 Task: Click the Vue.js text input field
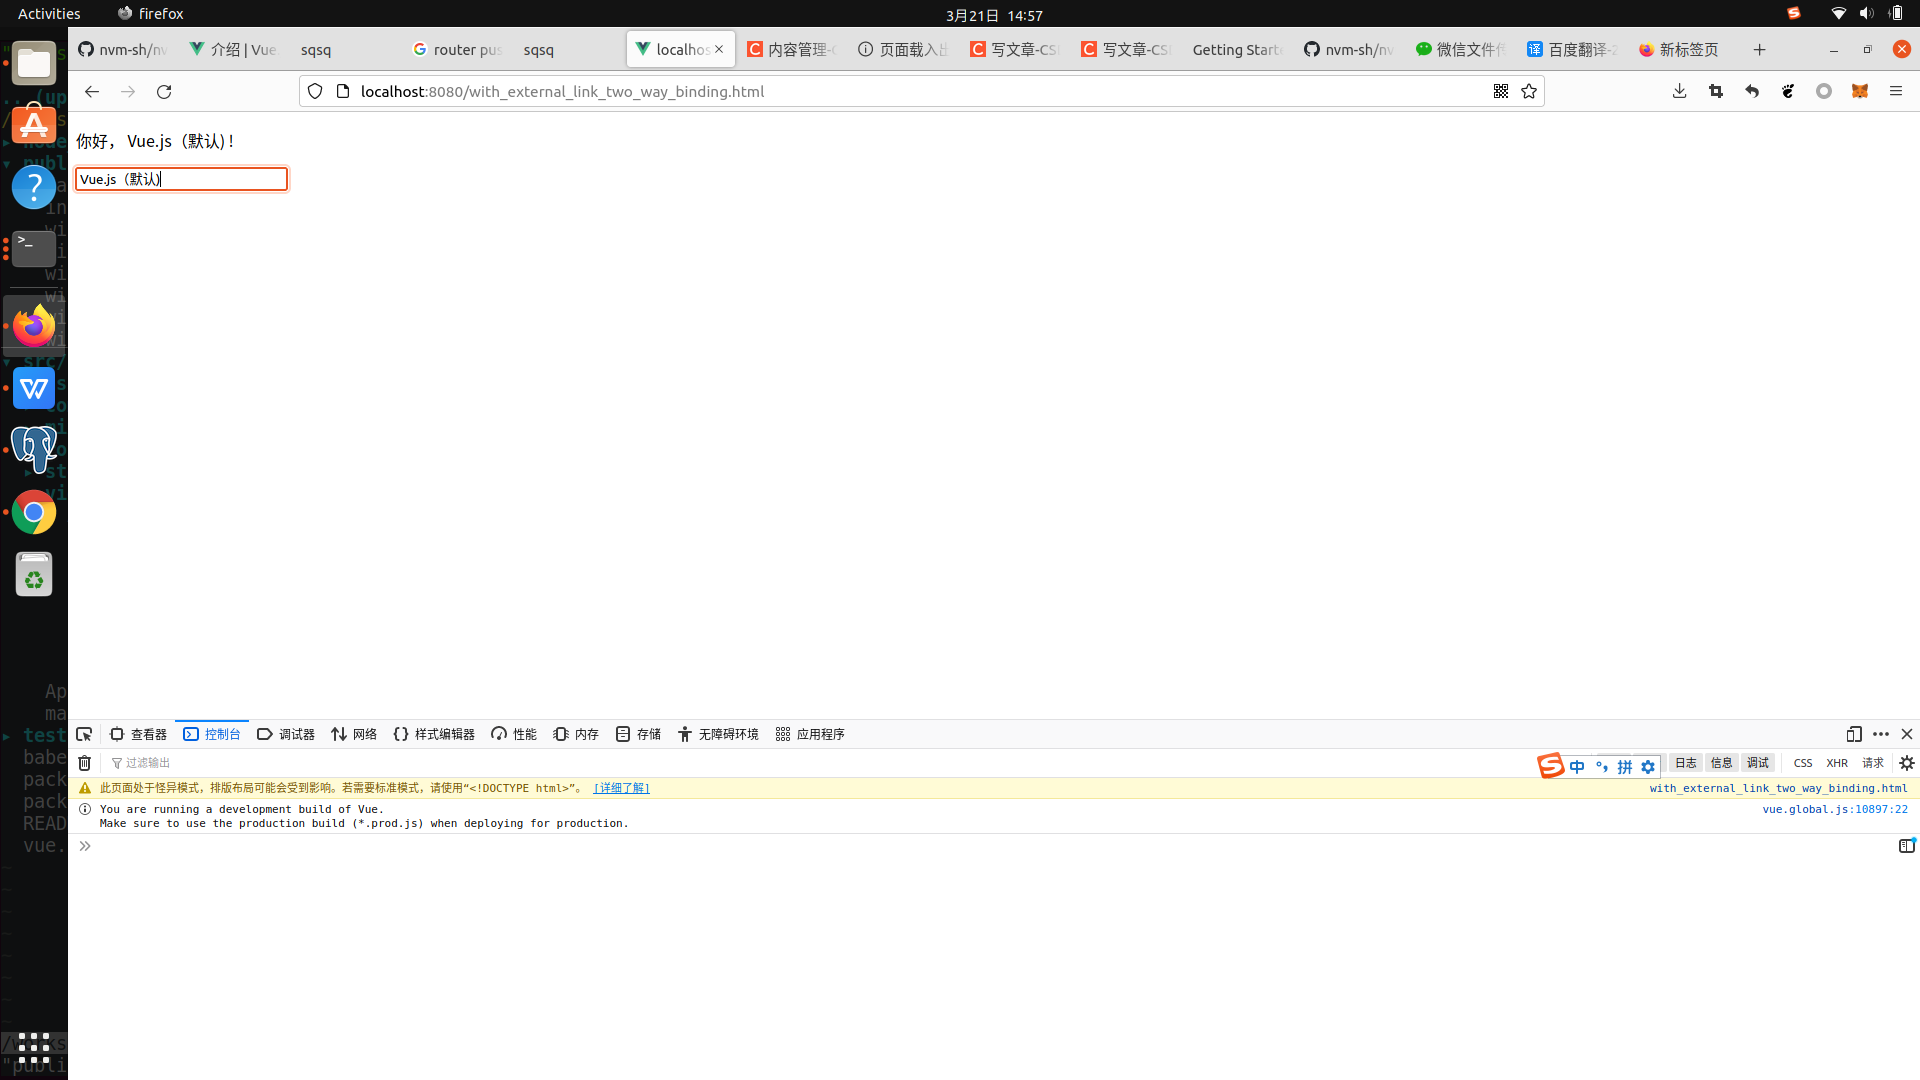click(x=181, y=179)
